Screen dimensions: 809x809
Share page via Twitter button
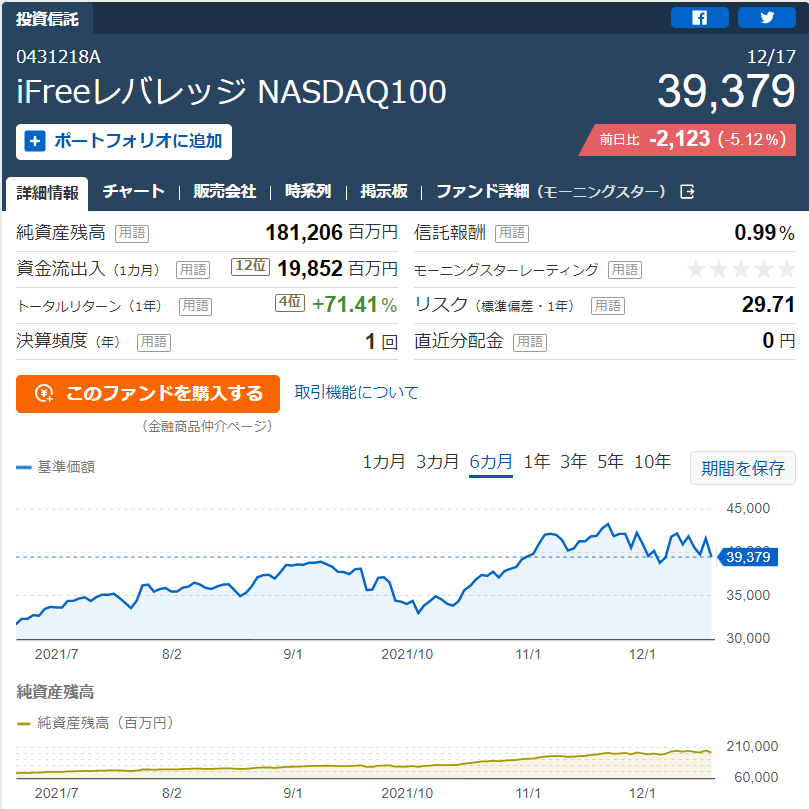pos(767,18)
